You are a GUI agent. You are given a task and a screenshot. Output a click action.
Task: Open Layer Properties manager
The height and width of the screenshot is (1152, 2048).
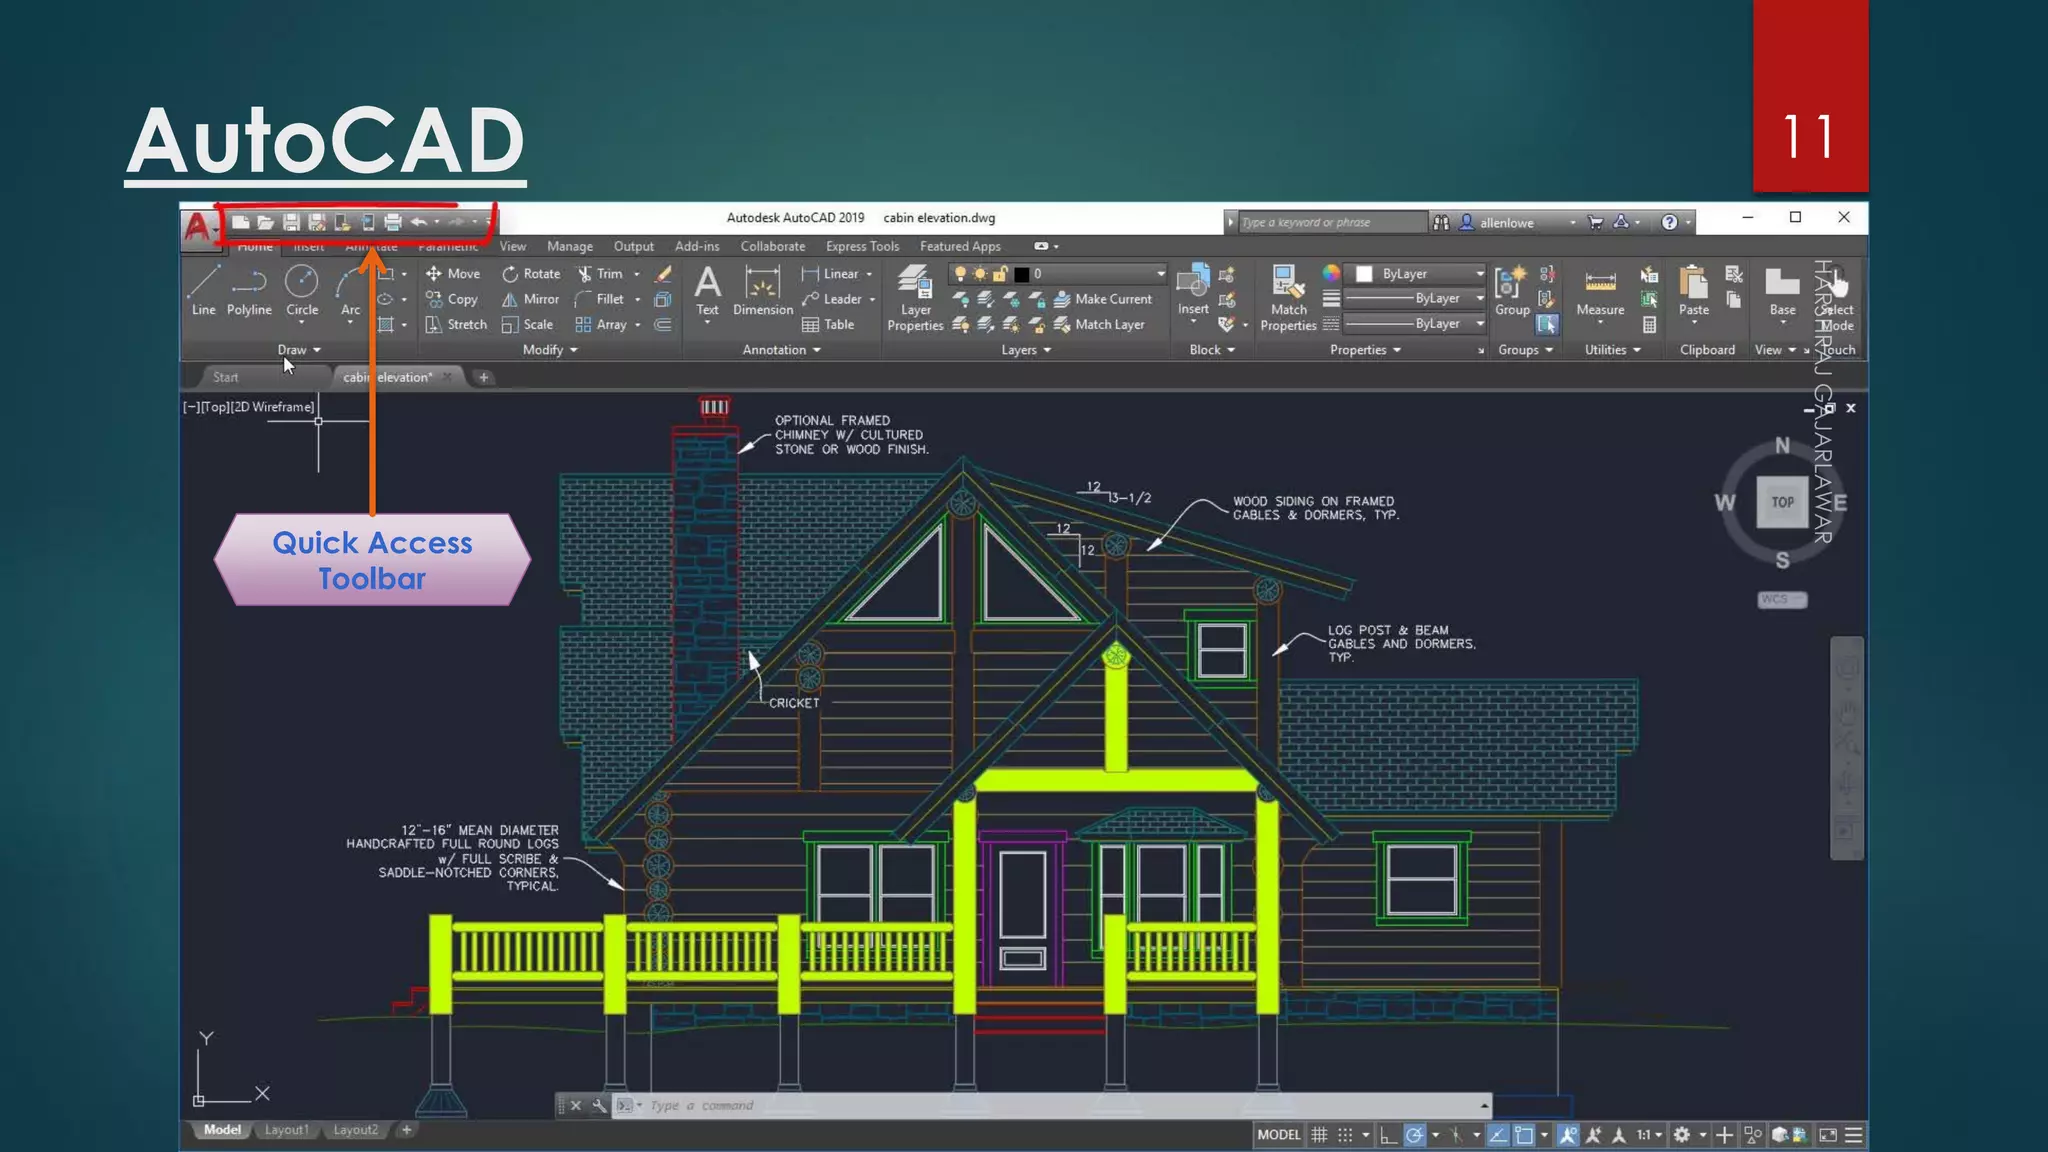pyautogui.click(x=915, y=298)
